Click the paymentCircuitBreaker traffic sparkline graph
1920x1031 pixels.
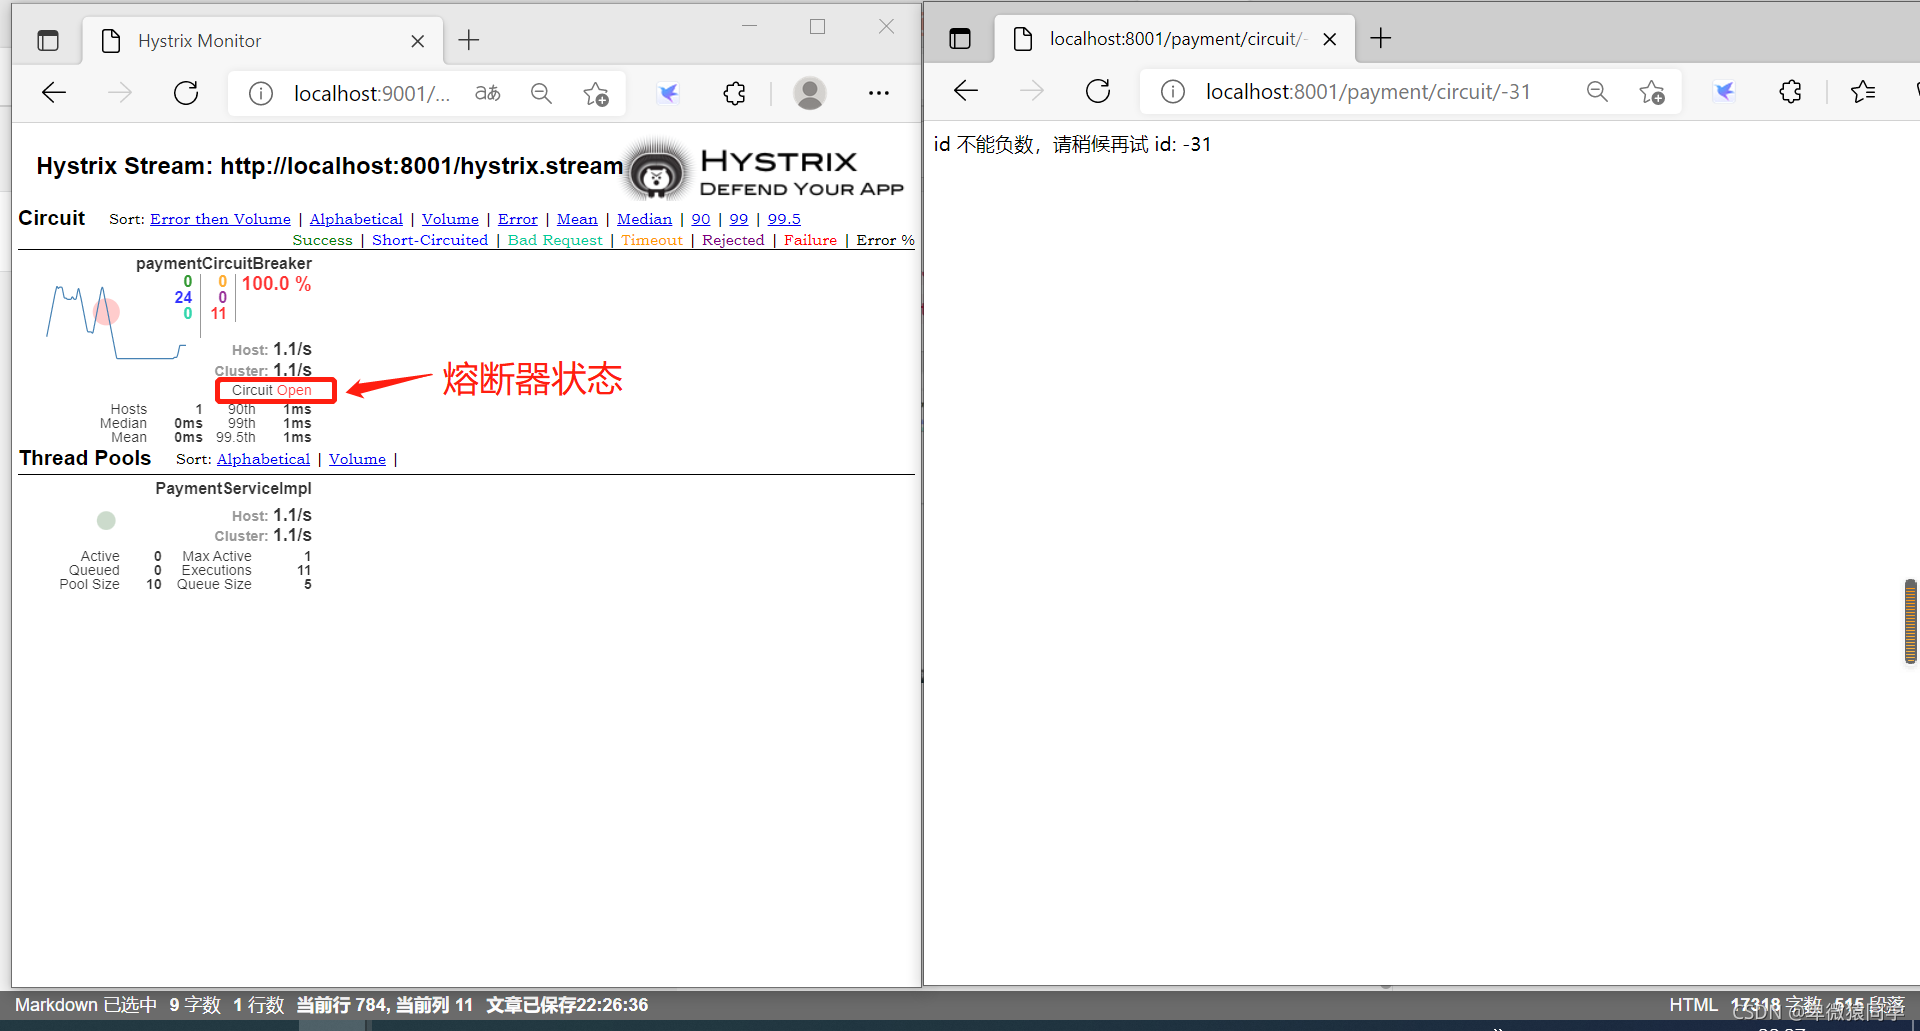pyautogui.click(x=115, y=322)
